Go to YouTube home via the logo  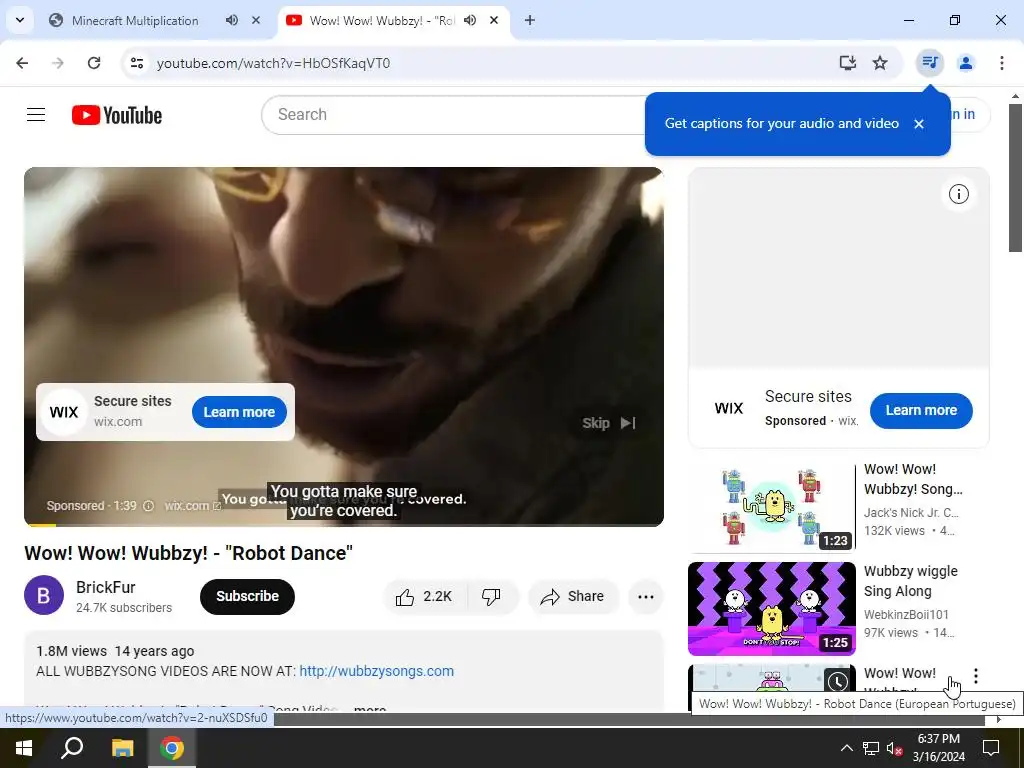pos(117,115)
